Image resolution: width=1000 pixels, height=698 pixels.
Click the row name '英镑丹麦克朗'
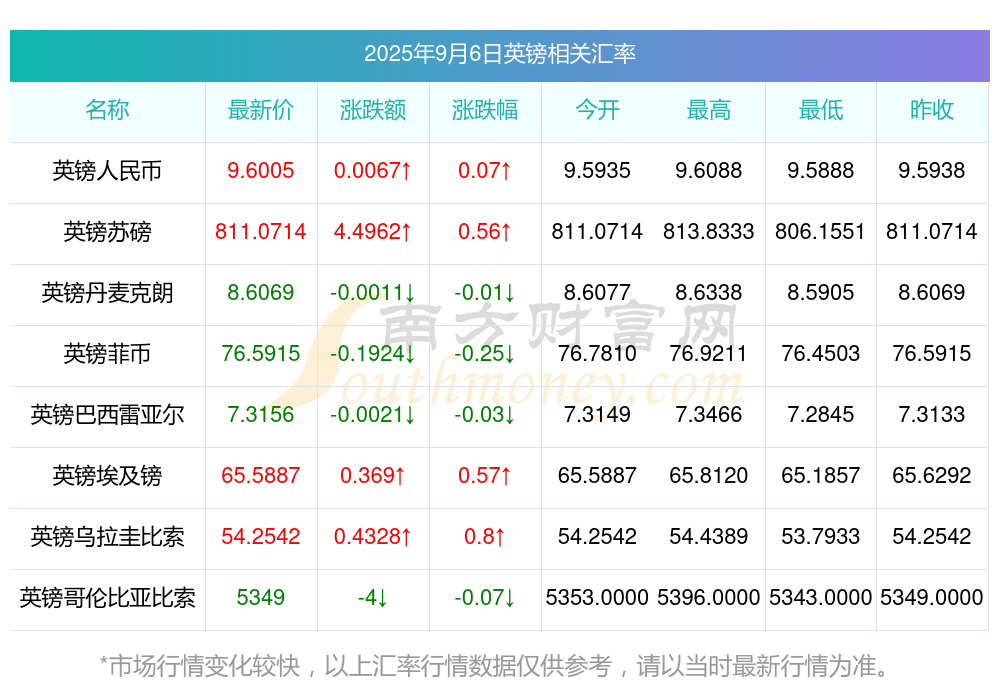click(x=107, y=293)
